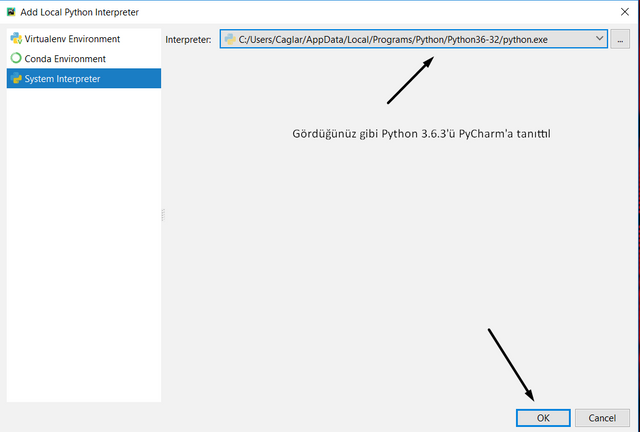Click the python.exe interpreter path text
This screenshot has width=640, height=432.
click(x=394, y=39)
